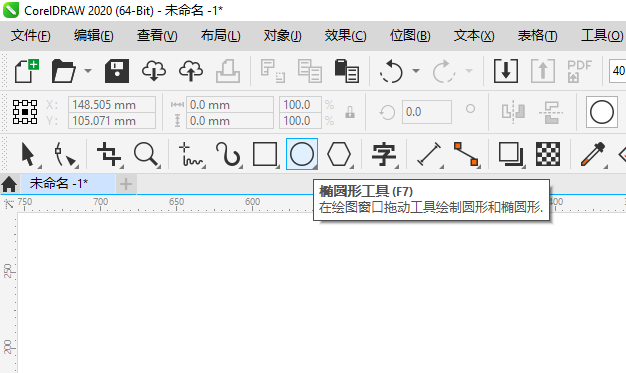Select the Drop Shadow tool
Viewport: 626px width, 373px height.
pyautogui.click(x=511, y=155)
